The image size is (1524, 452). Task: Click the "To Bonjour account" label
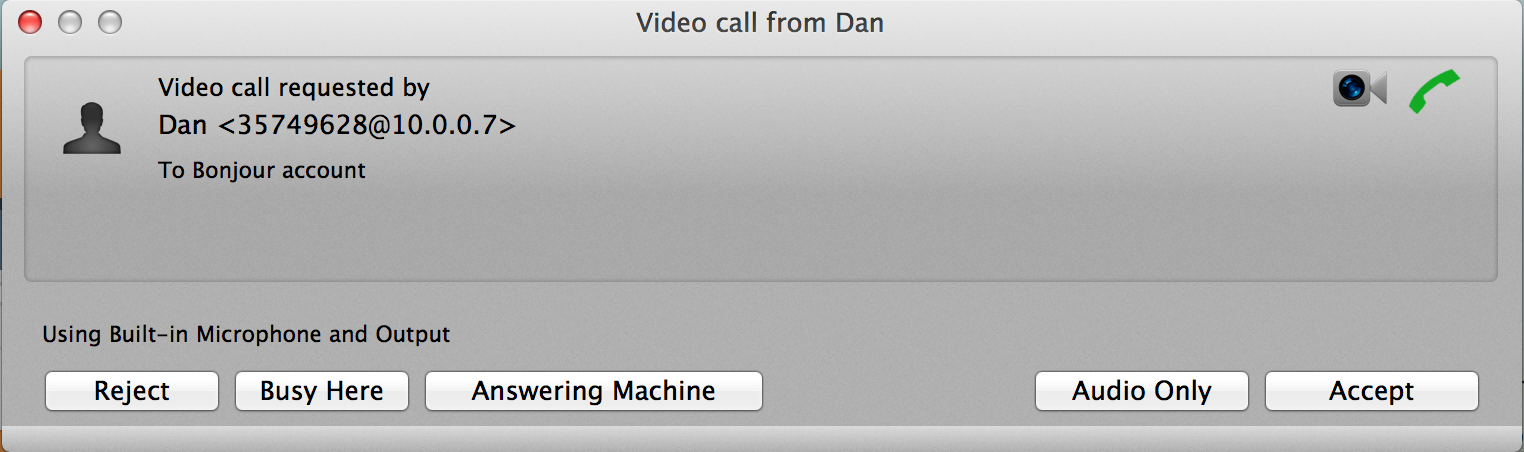tap(262, 171)
